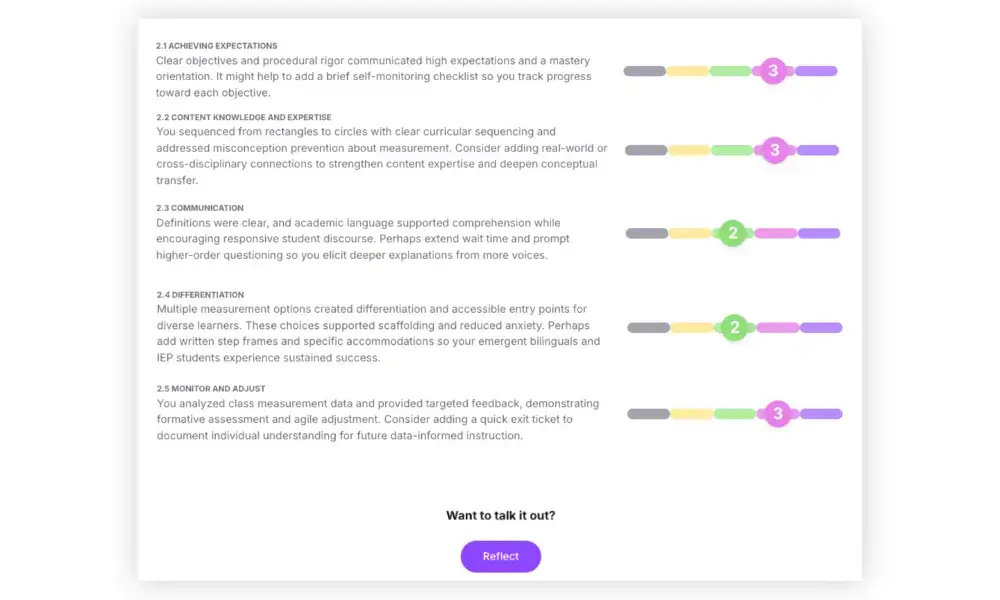Click the yellow segment of the Differentiation slider
Screen dimensions: 1000x600
pos(690,327)
